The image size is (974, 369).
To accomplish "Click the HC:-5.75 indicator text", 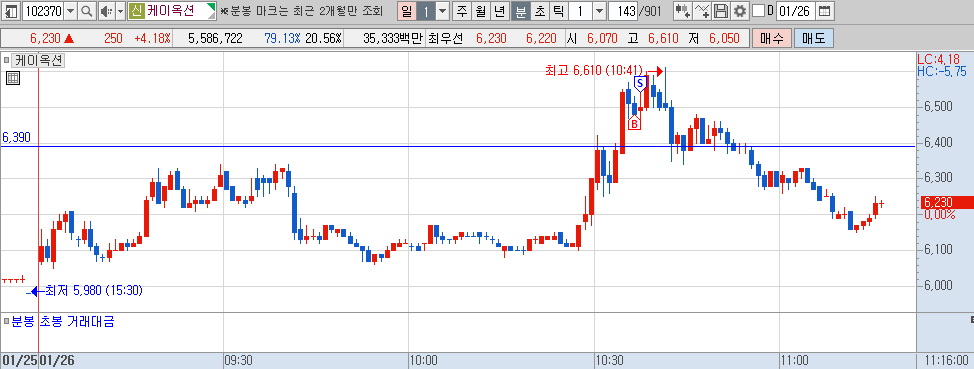I will pos(942,71).
